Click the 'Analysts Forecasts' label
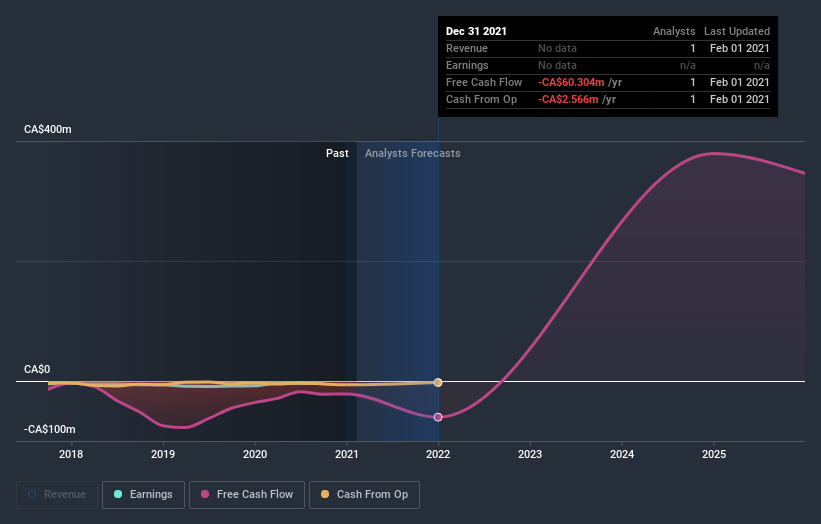 413,153
